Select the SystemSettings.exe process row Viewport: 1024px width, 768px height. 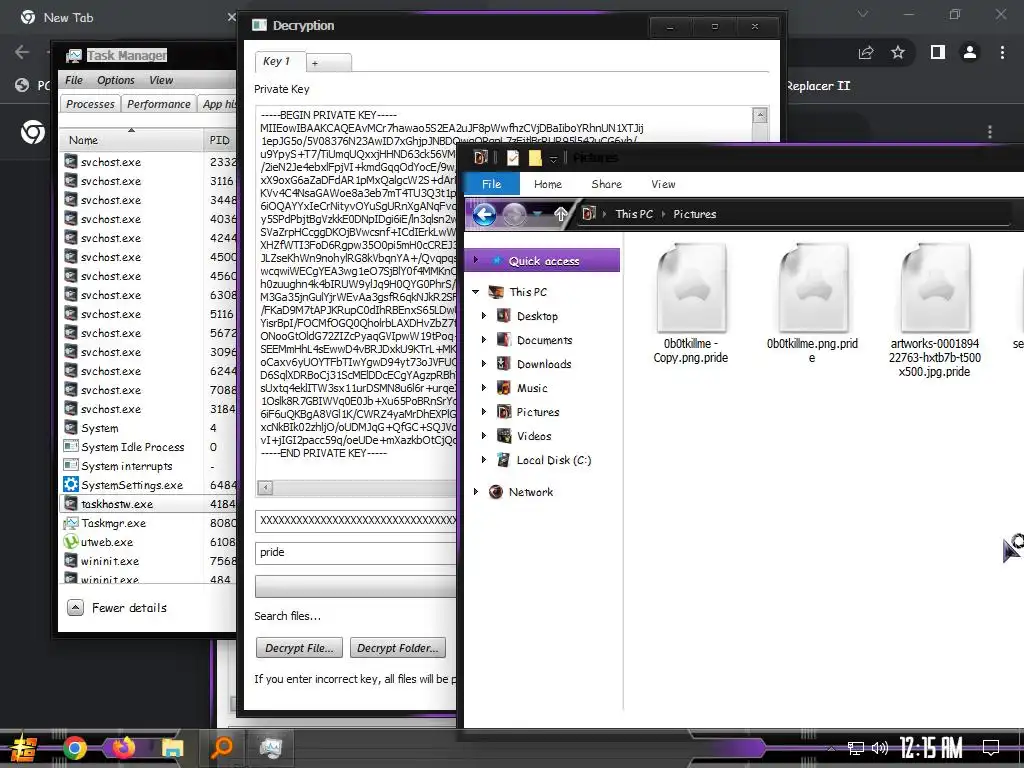click(x=148, y=485)
